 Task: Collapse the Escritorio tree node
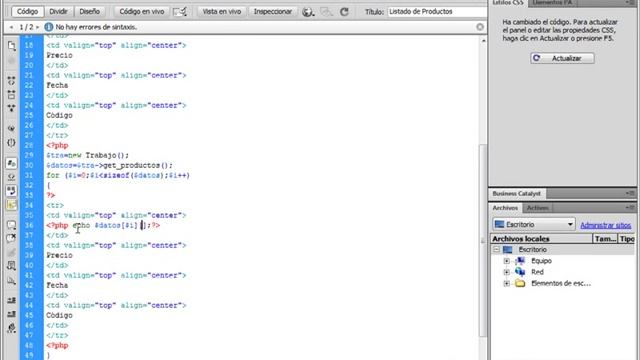coord(496,249)
